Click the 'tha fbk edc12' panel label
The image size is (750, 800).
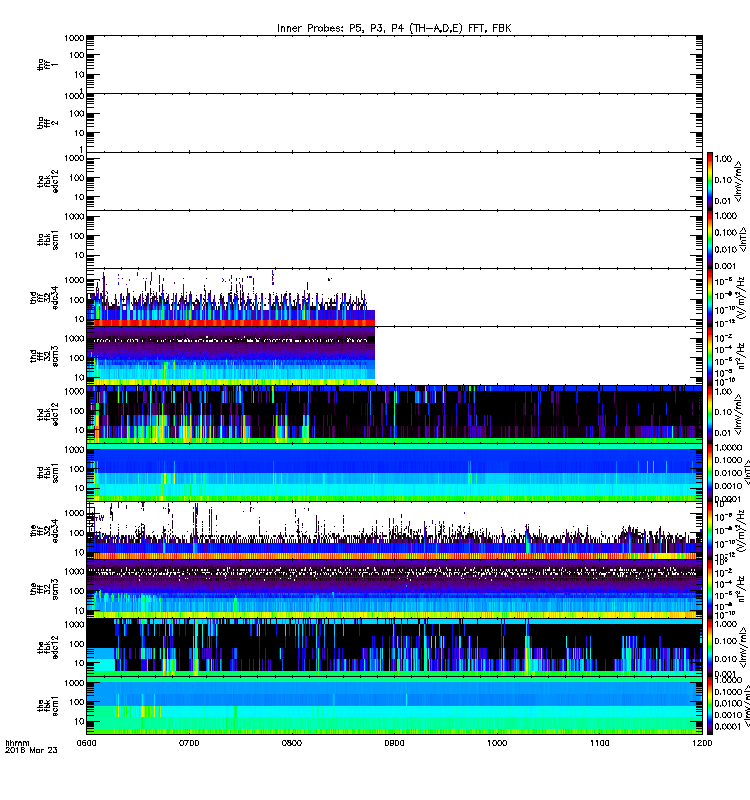click(x=47, y=181)
